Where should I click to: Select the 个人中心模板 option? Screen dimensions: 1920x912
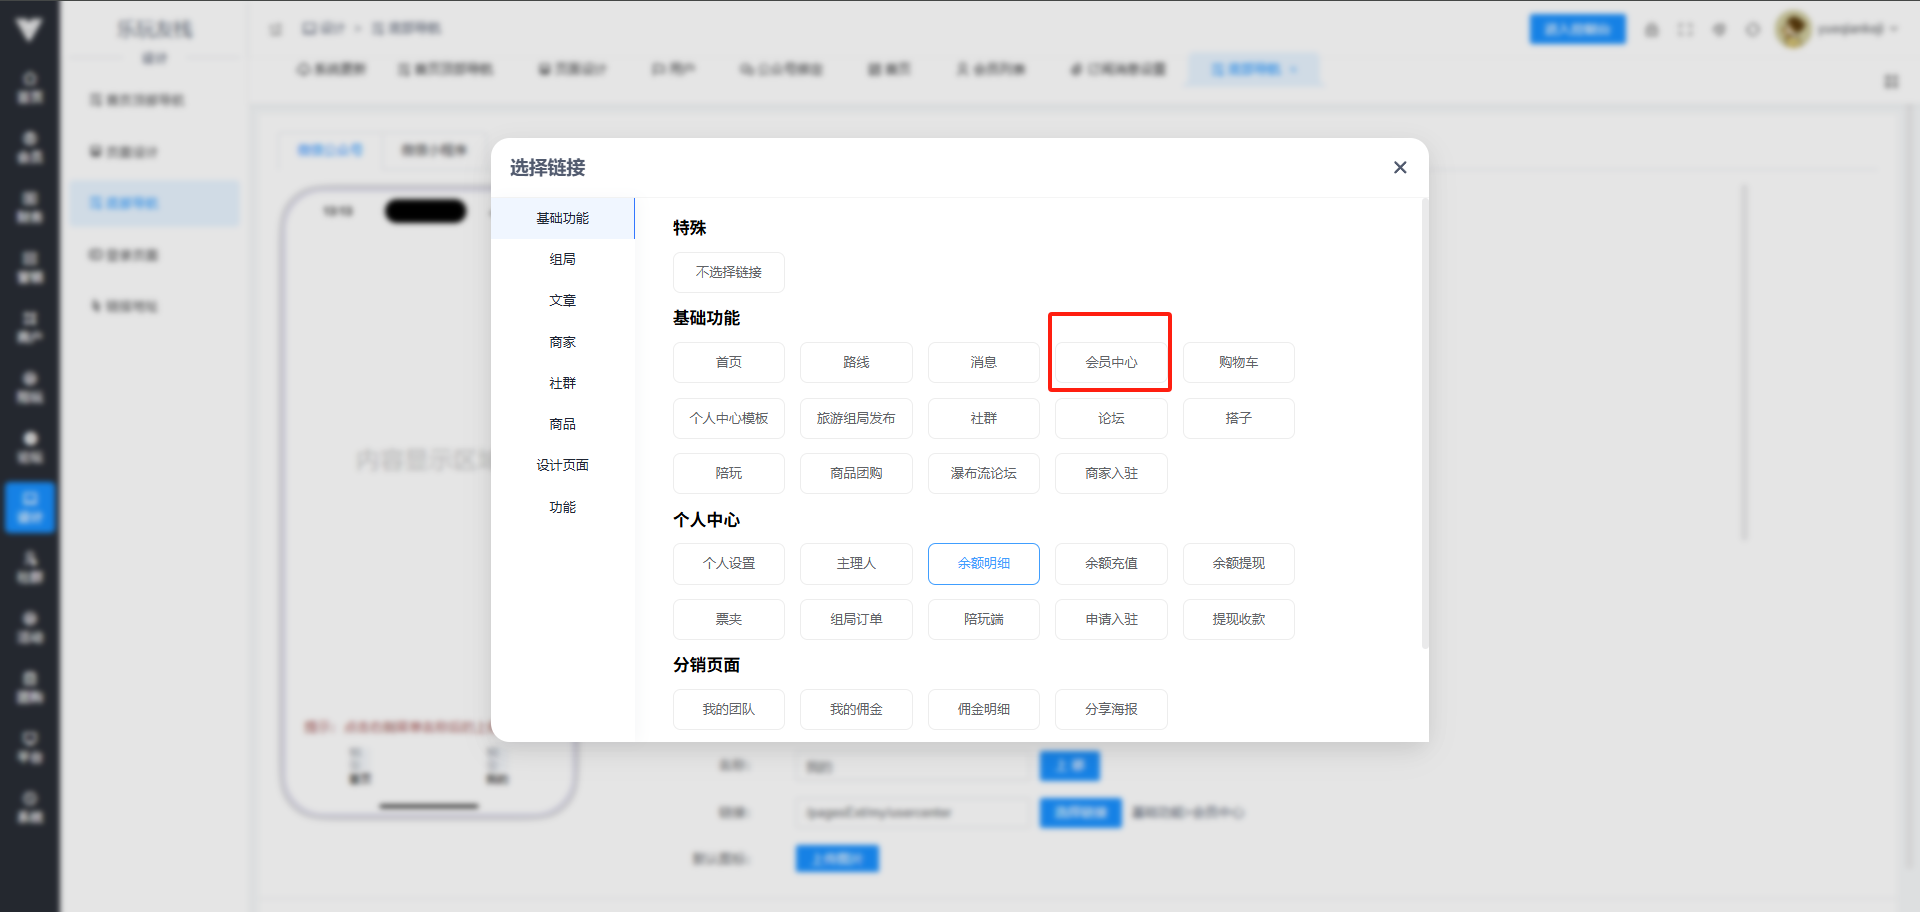(728, 418)
